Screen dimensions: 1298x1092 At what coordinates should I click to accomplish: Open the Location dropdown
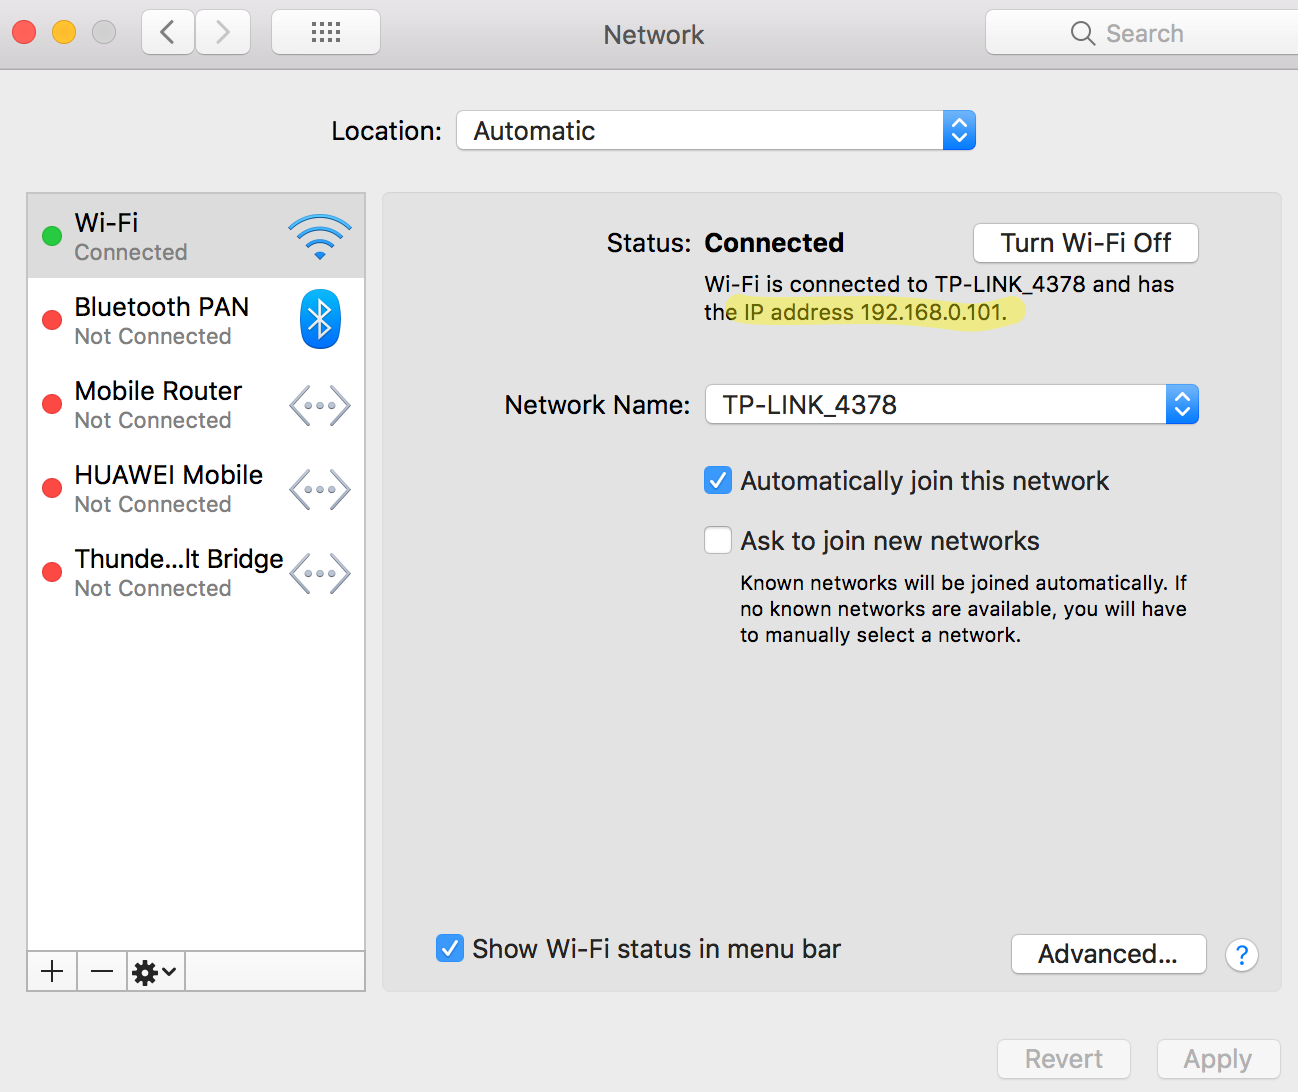tap(716, 130)
